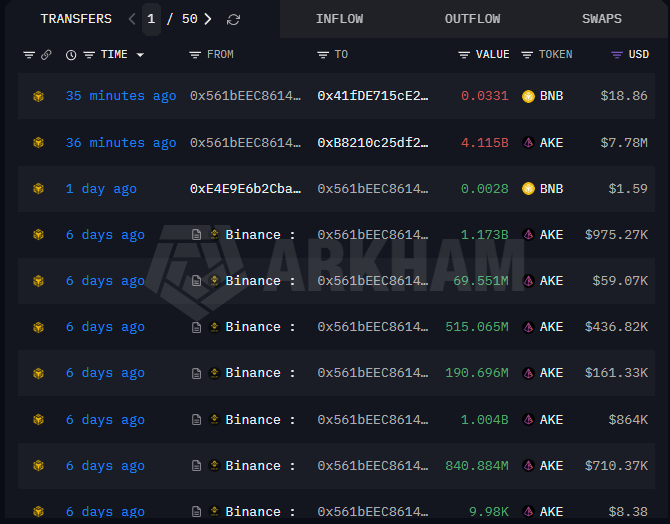Image resolution: width=670 pixels, height=524 pixels.
Task: Click AKE token logo in 69.551M row
Action: click(528, 281)
